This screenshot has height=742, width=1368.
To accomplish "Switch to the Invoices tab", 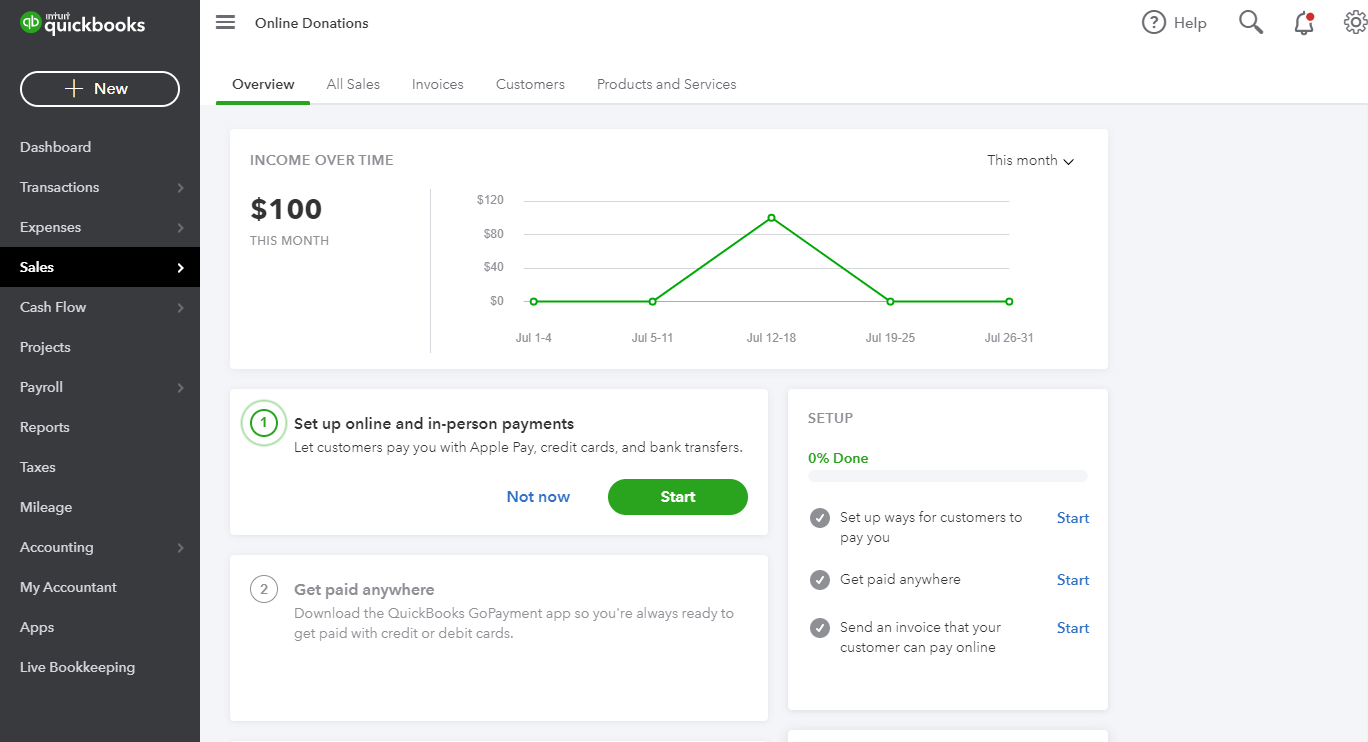I will (438, 84).
